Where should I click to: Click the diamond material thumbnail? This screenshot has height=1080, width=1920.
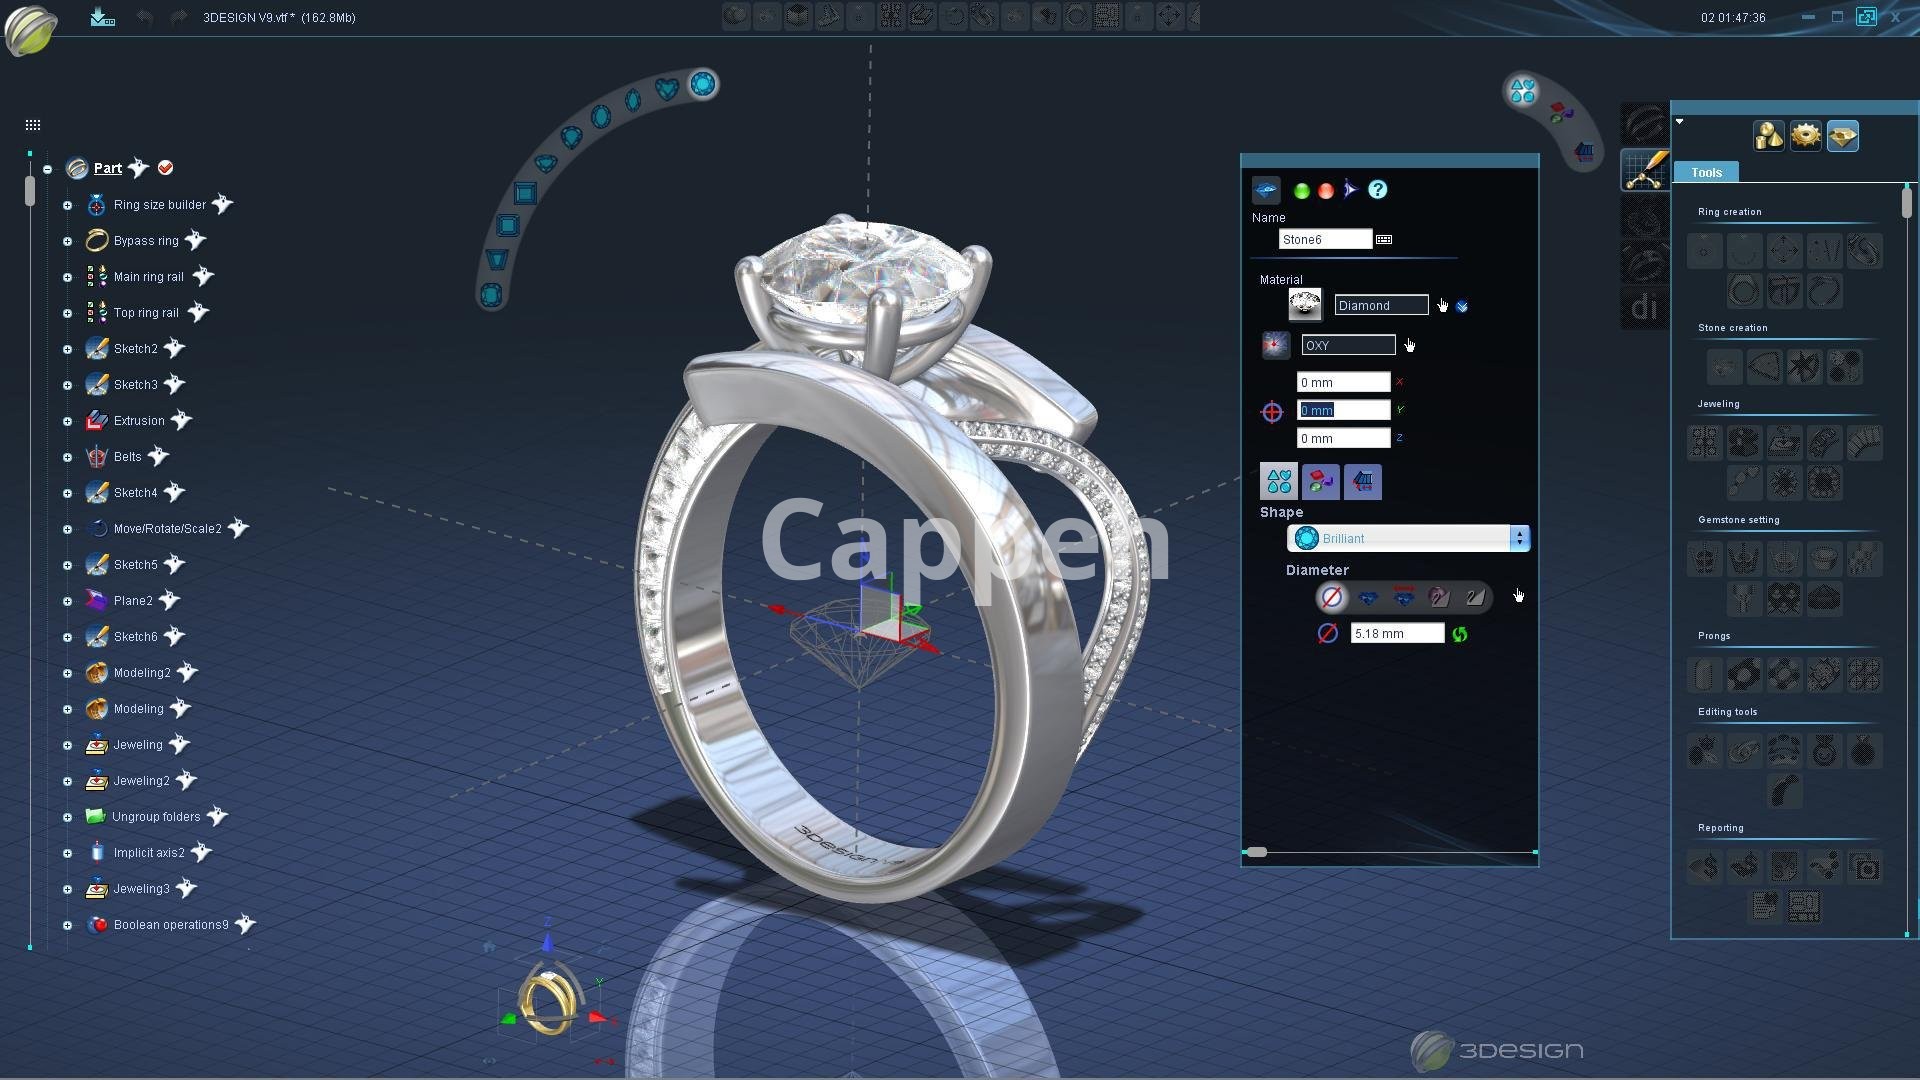point(1304,305)
